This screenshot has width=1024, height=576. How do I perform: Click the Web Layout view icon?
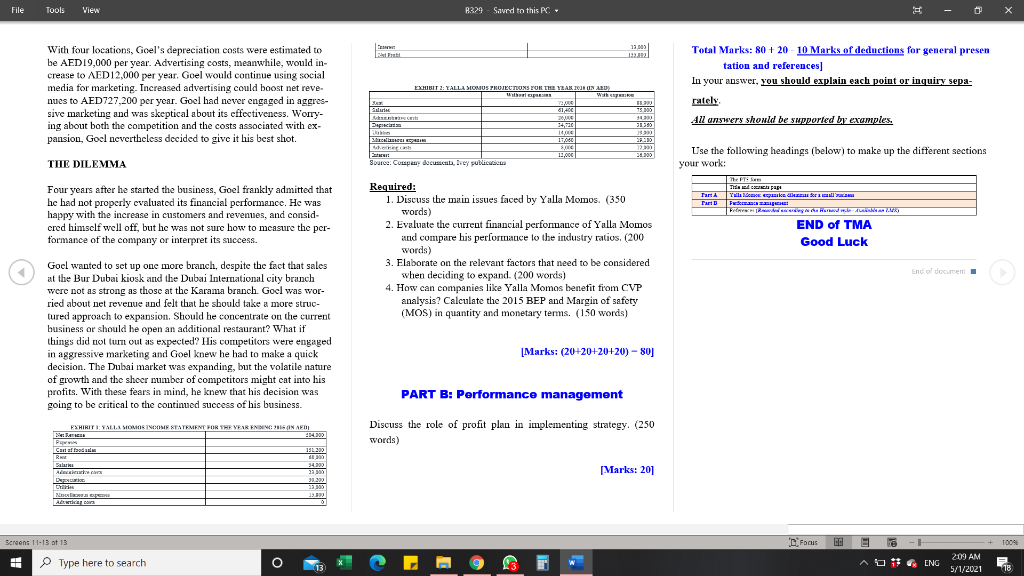click(x=893, y=541)
